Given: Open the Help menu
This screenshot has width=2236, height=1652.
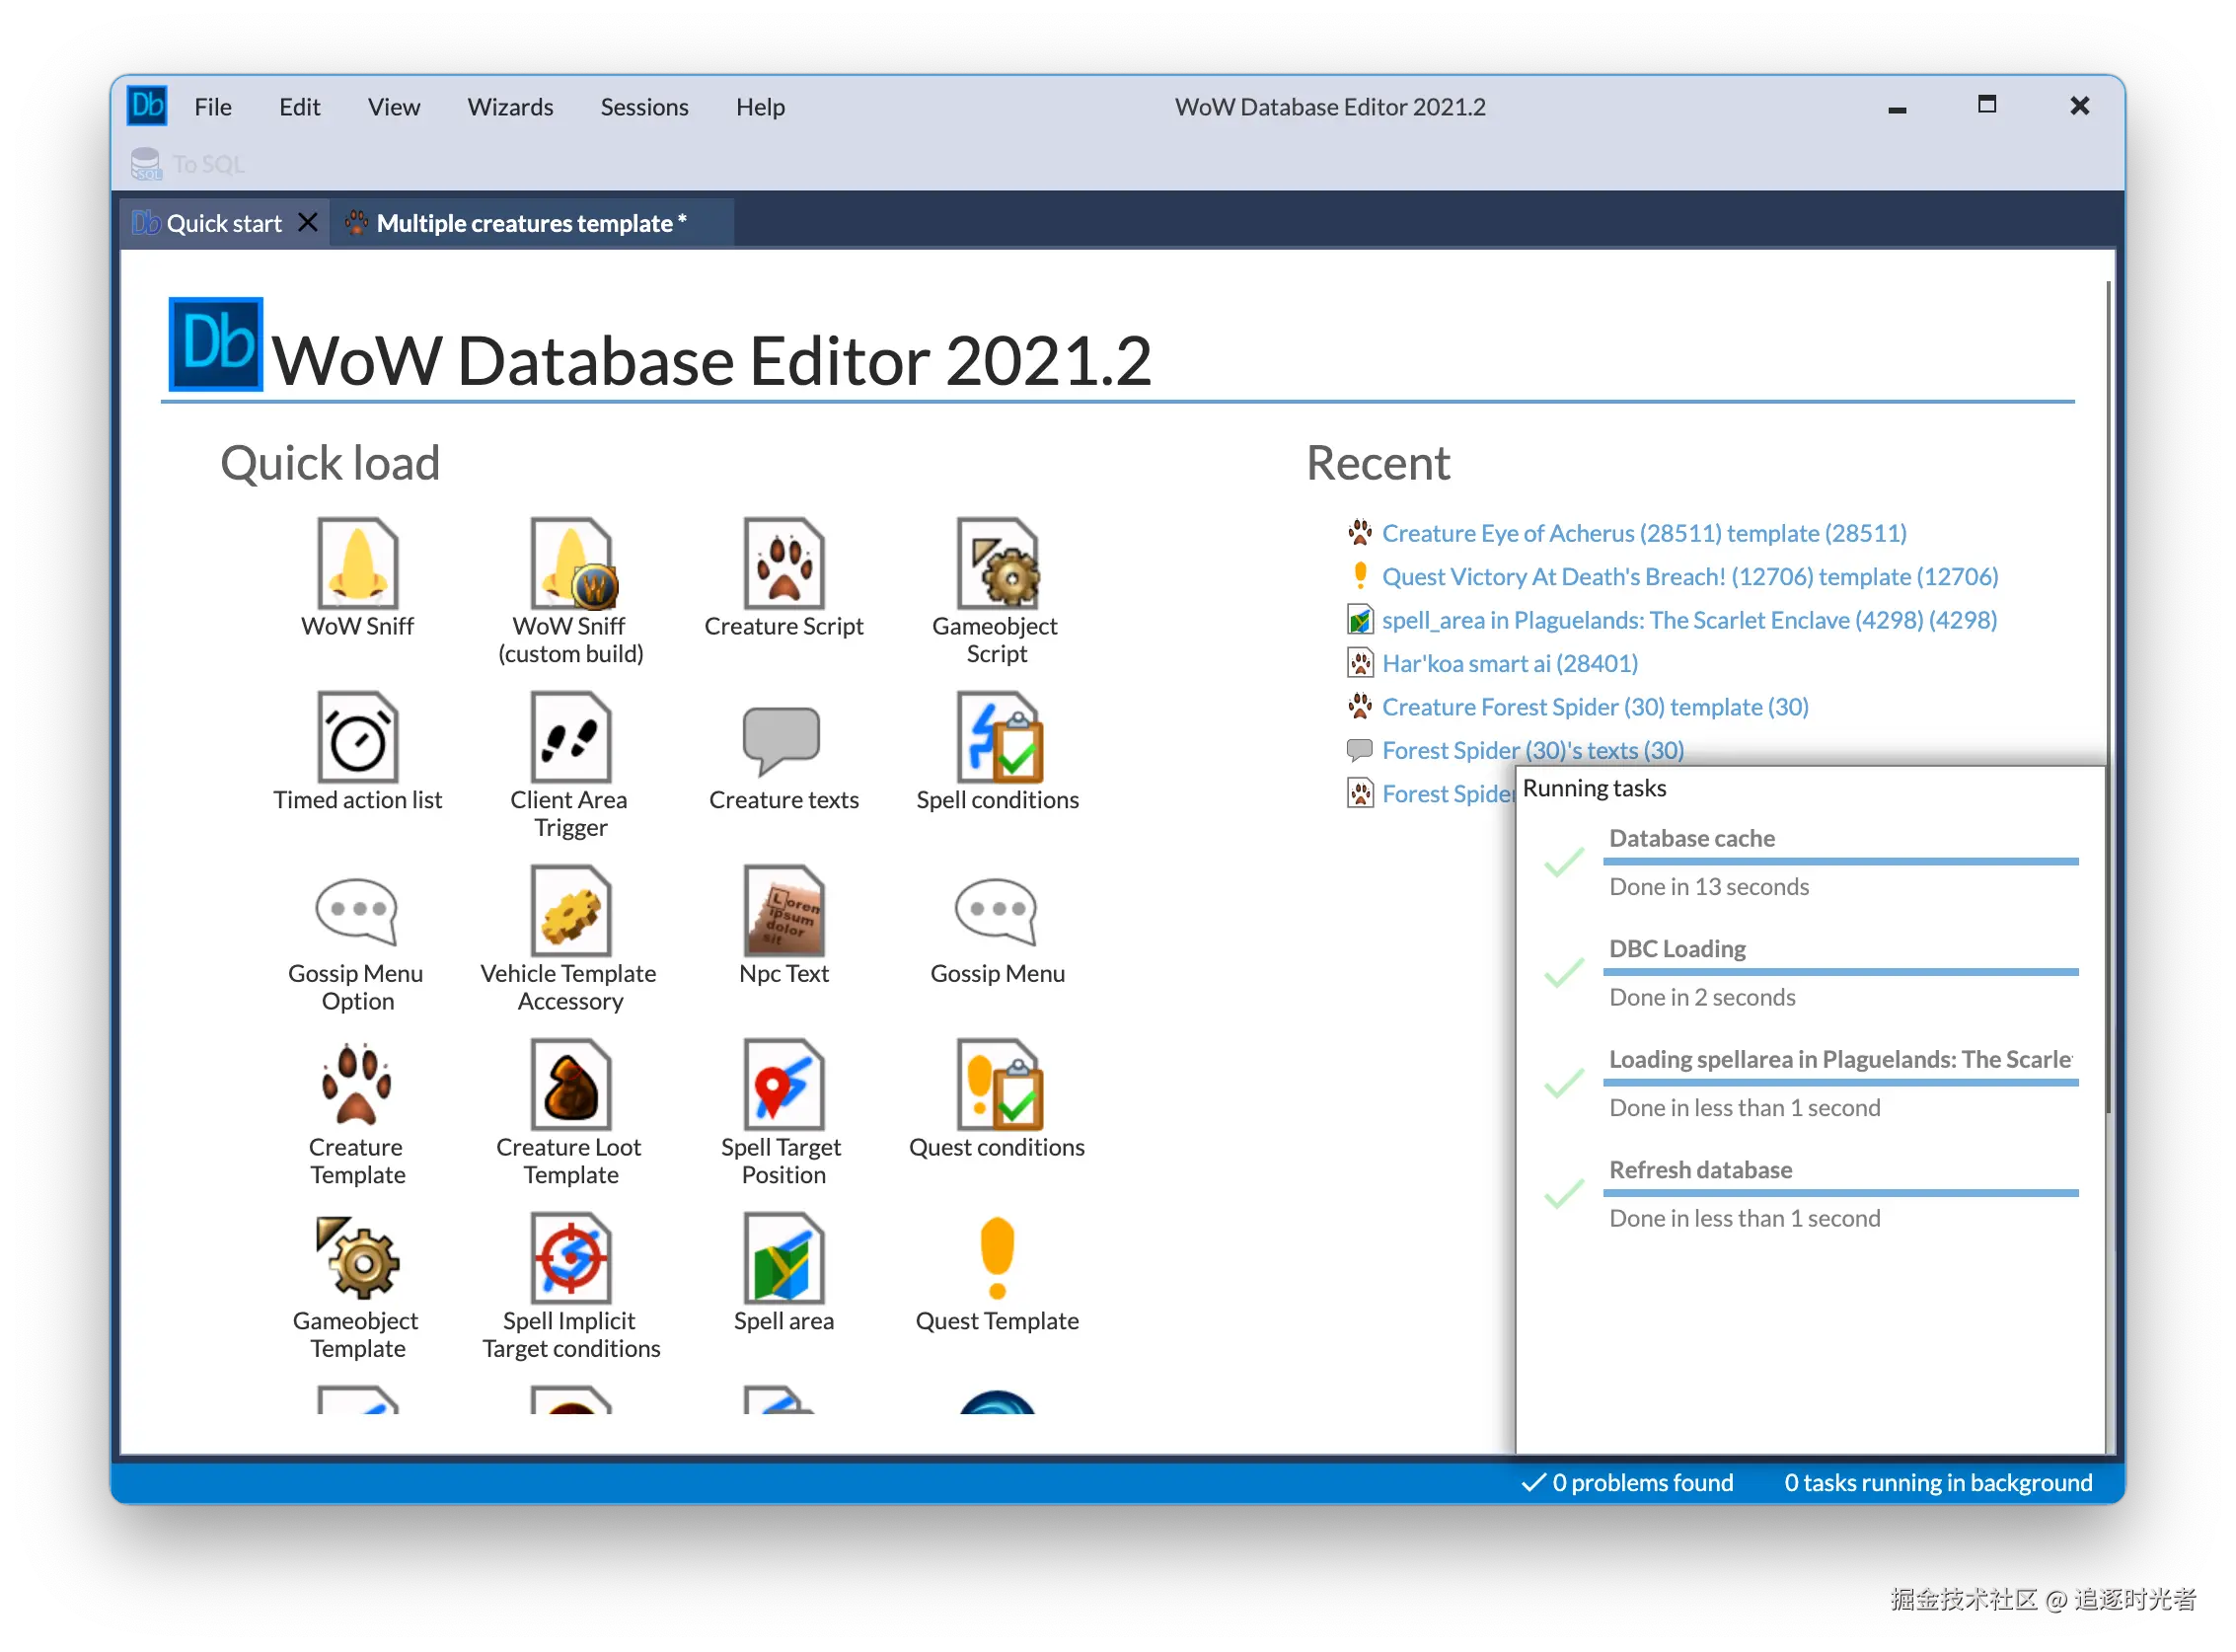Looking at the screenshot, I should point(760,107).
